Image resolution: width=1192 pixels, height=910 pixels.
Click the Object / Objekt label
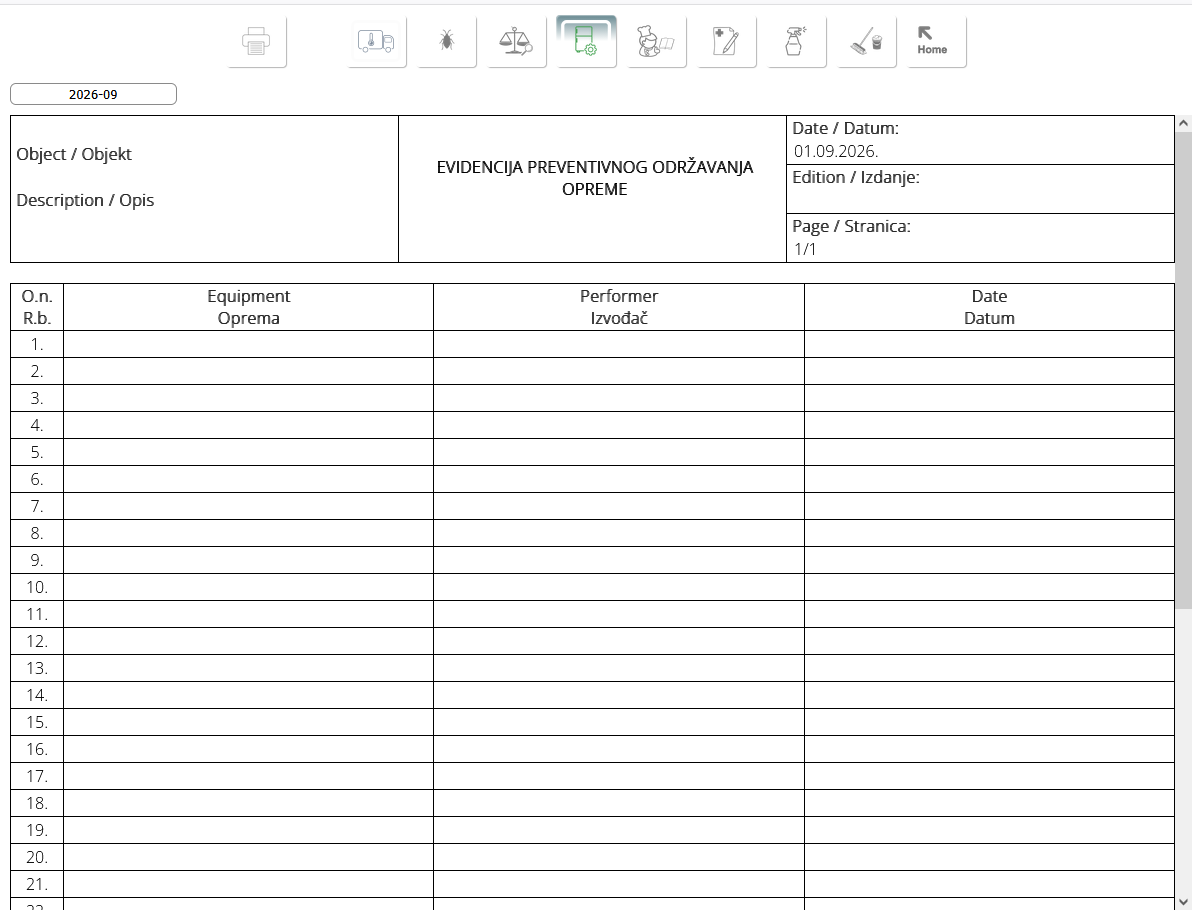(74, 154)
